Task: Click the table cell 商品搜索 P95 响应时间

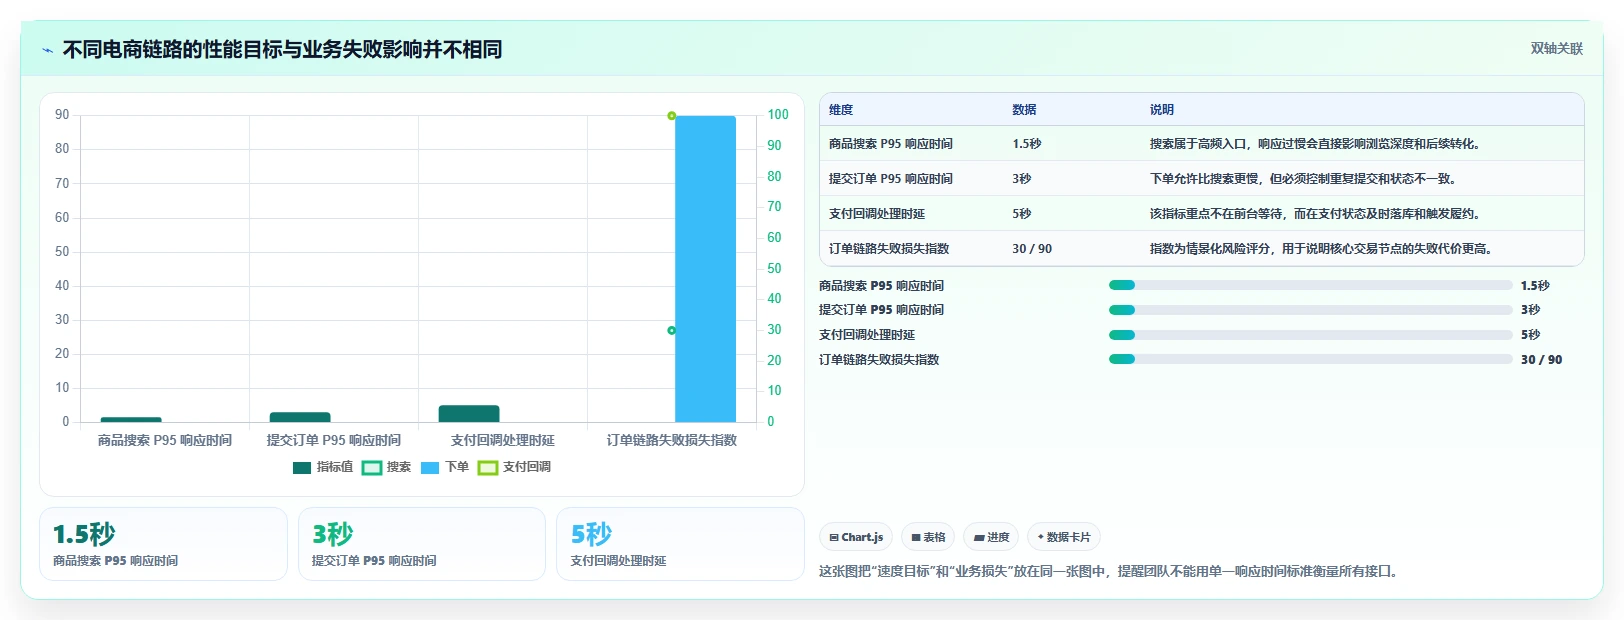Action: pyautogui.click(x=891, y=144)
